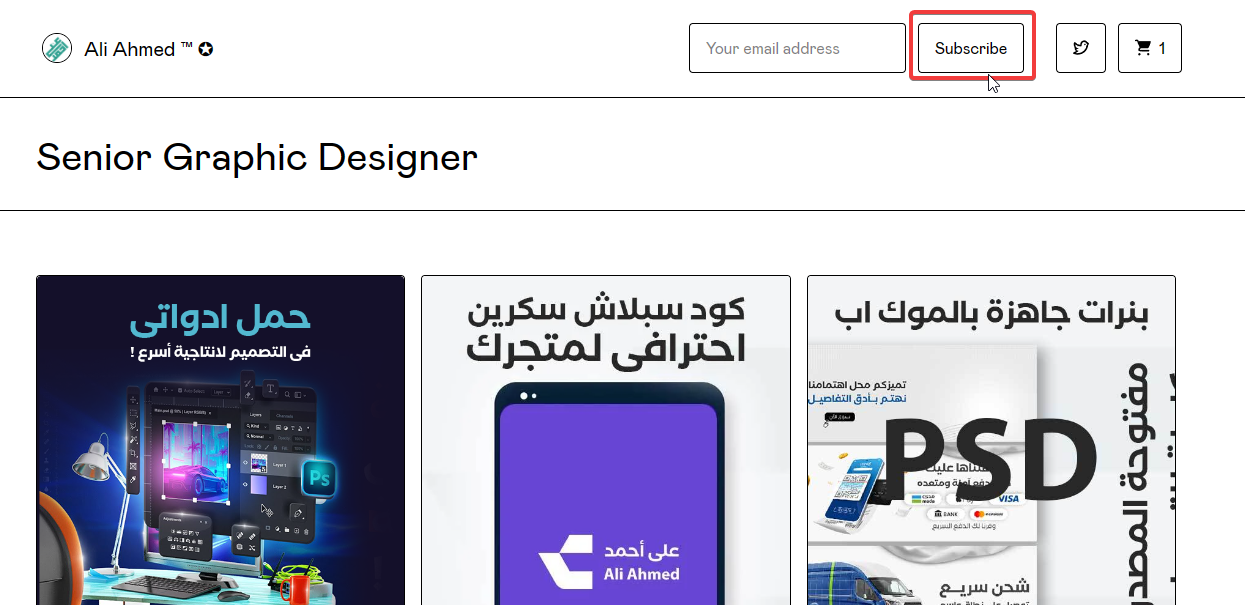The height and width of the screenshot is (605, 1245).
Task: Click the cart item count number 1
Action: coord(1161,47)
